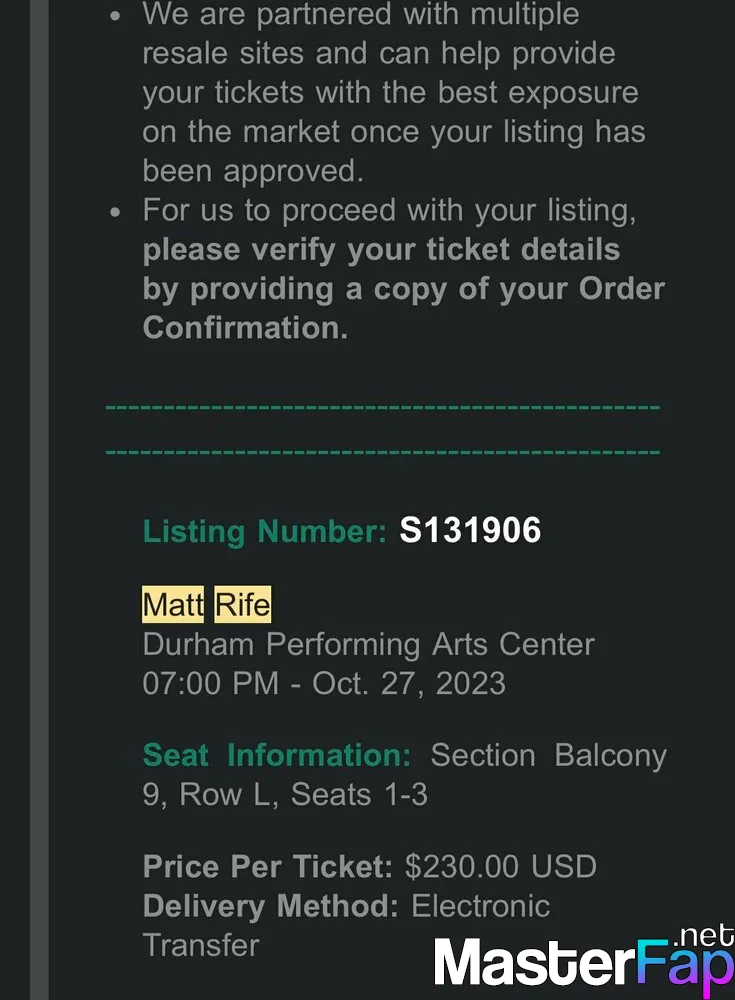This screenshot has height=1000, width=735.
Task: Select the highlighted word Matt
Action: click(x=173, y=604)
